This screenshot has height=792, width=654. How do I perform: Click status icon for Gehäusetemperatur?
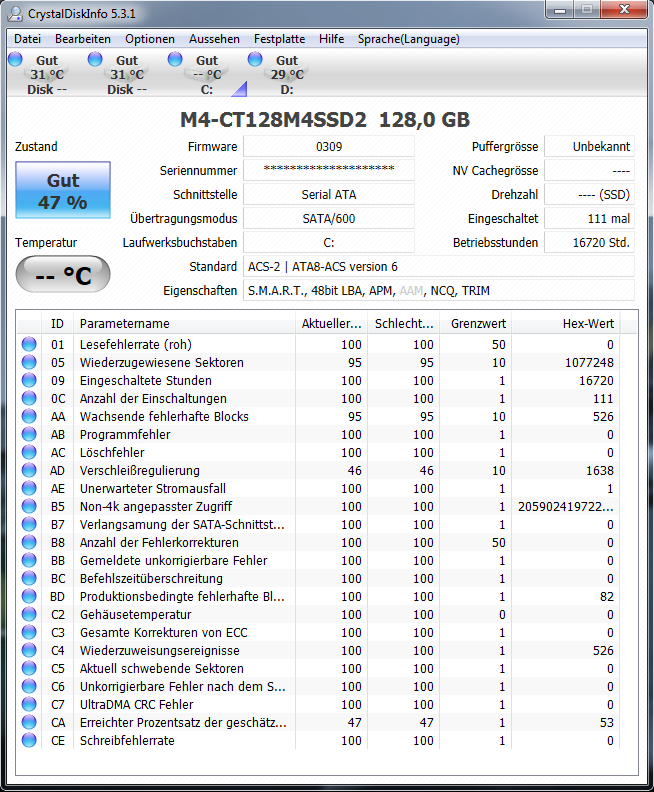pyautogui.click(x=29, y=614)
